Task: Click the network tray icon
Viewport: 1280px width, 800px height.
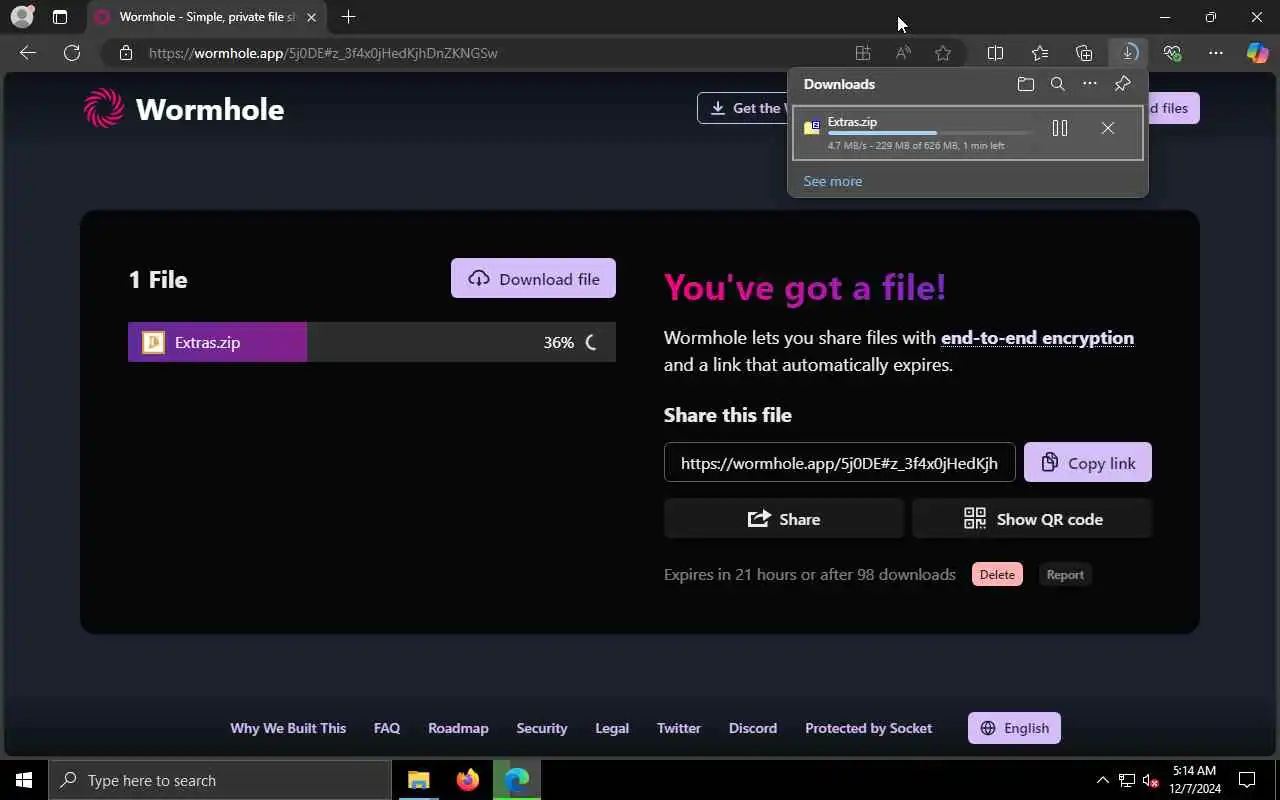Action: pyautogui.click(x=1127, y=780)
